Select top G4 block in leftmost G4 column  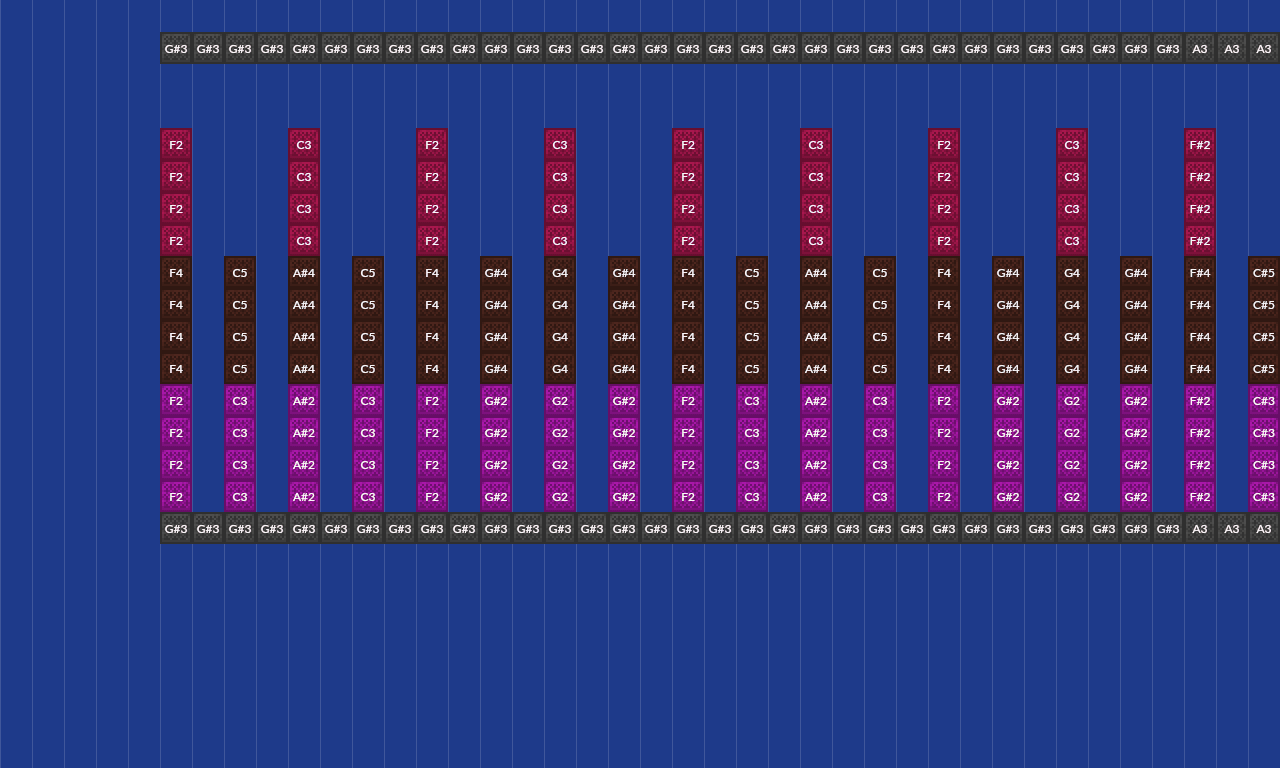[x=560, y=273]
